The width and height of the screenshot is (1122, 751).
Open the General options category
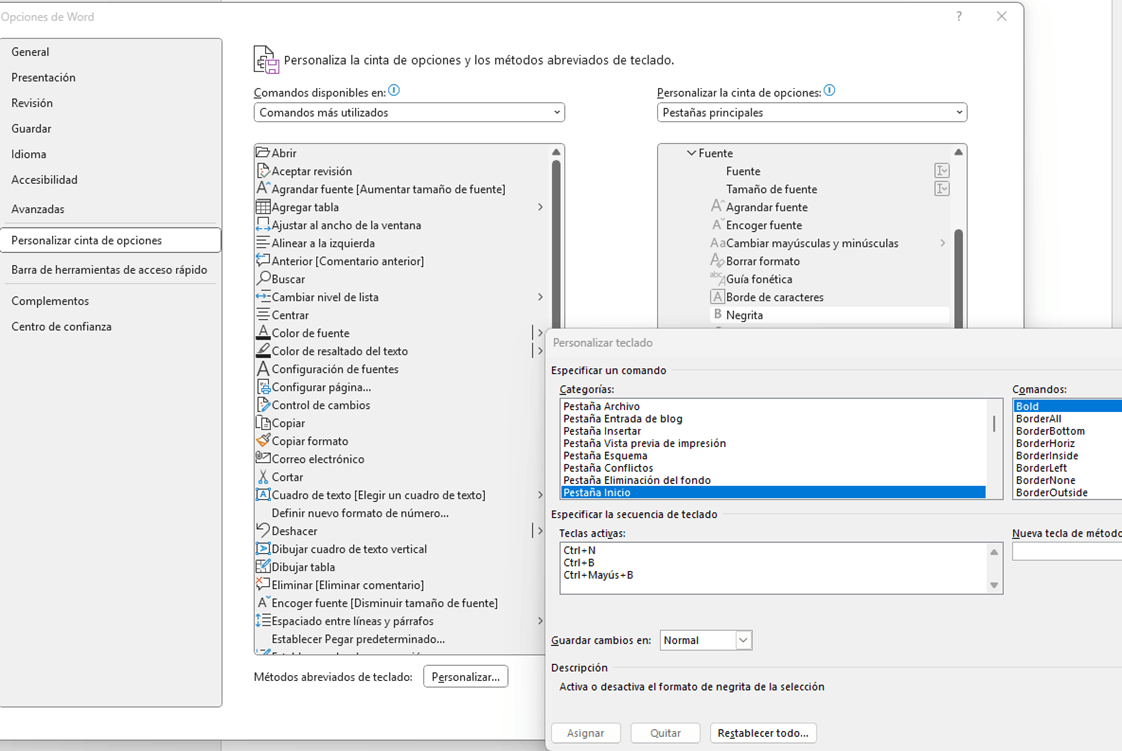pos(111,51)
